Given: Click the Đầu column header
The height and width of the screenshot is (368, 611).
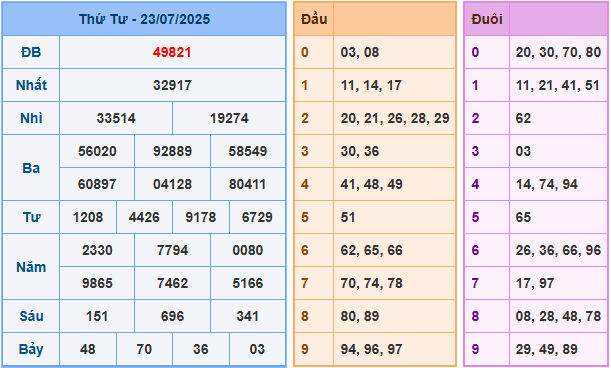Looking at the screenshot, I should [314, 19].
